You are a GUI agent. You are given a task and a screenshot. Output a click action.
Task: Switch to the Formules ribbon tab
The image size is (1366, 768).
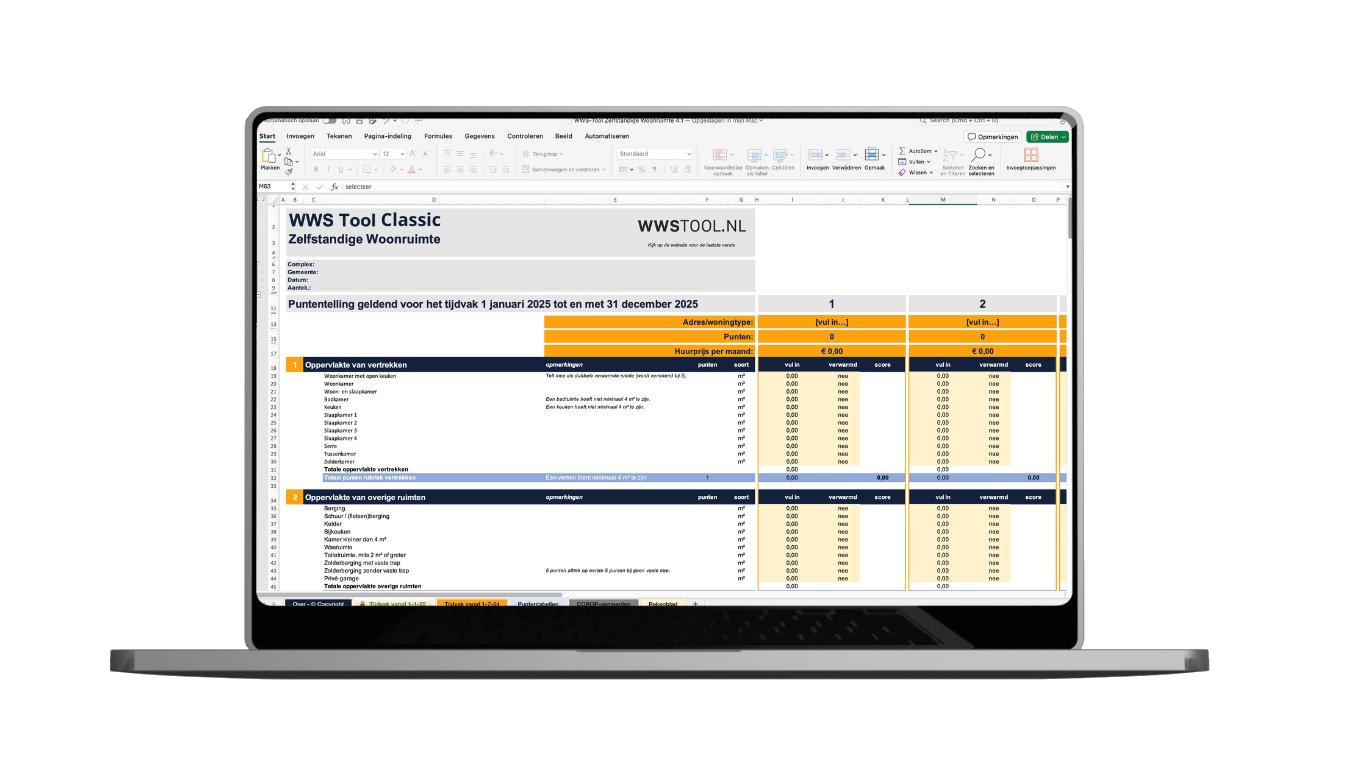(x=438, y=136)
